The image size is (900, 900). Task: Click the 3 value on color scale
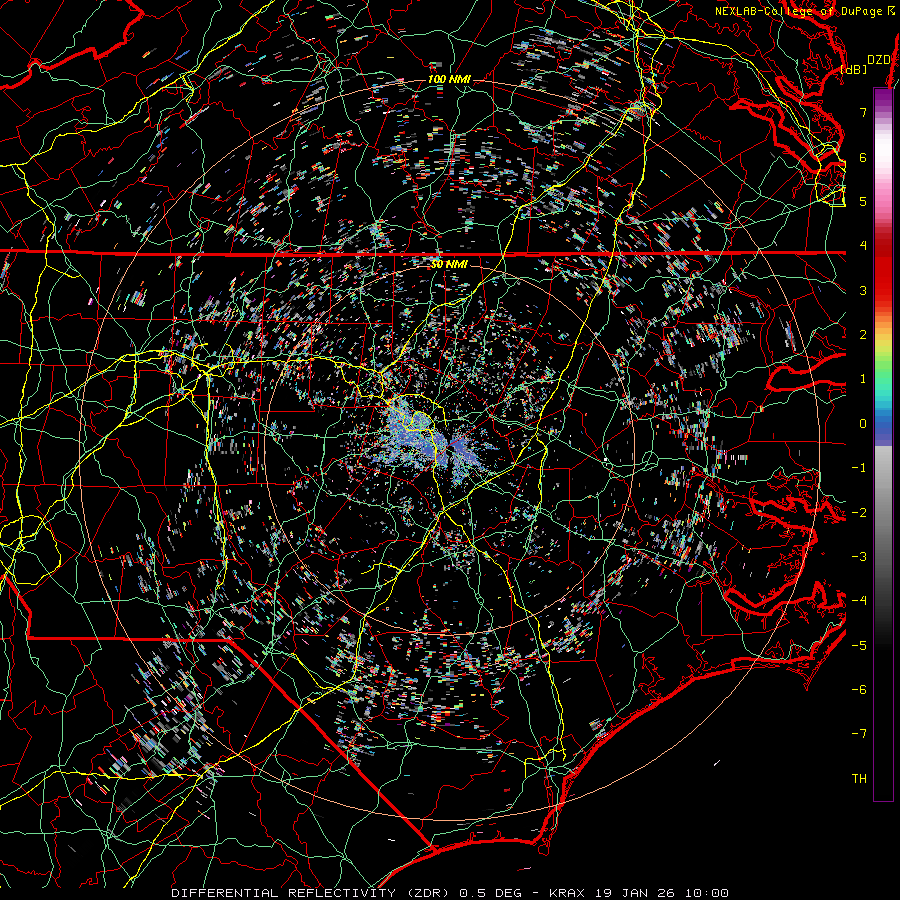click(863, 290)
